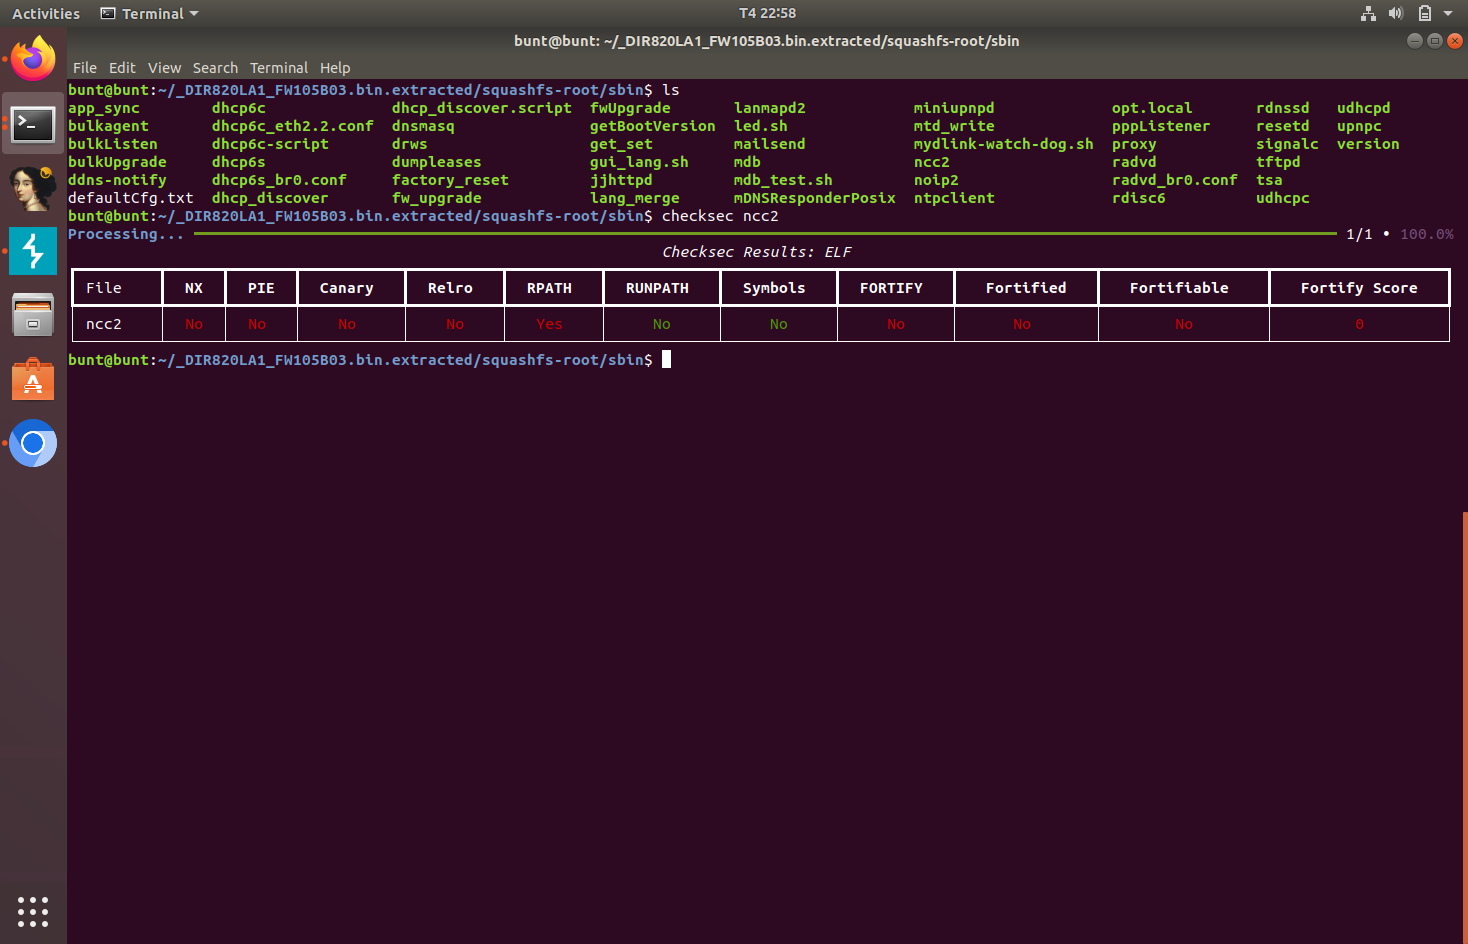Screen dimensions: 1468x944
Task: Click the dhcp6c_eth2.2.conf filename
Action: (292, 126)
